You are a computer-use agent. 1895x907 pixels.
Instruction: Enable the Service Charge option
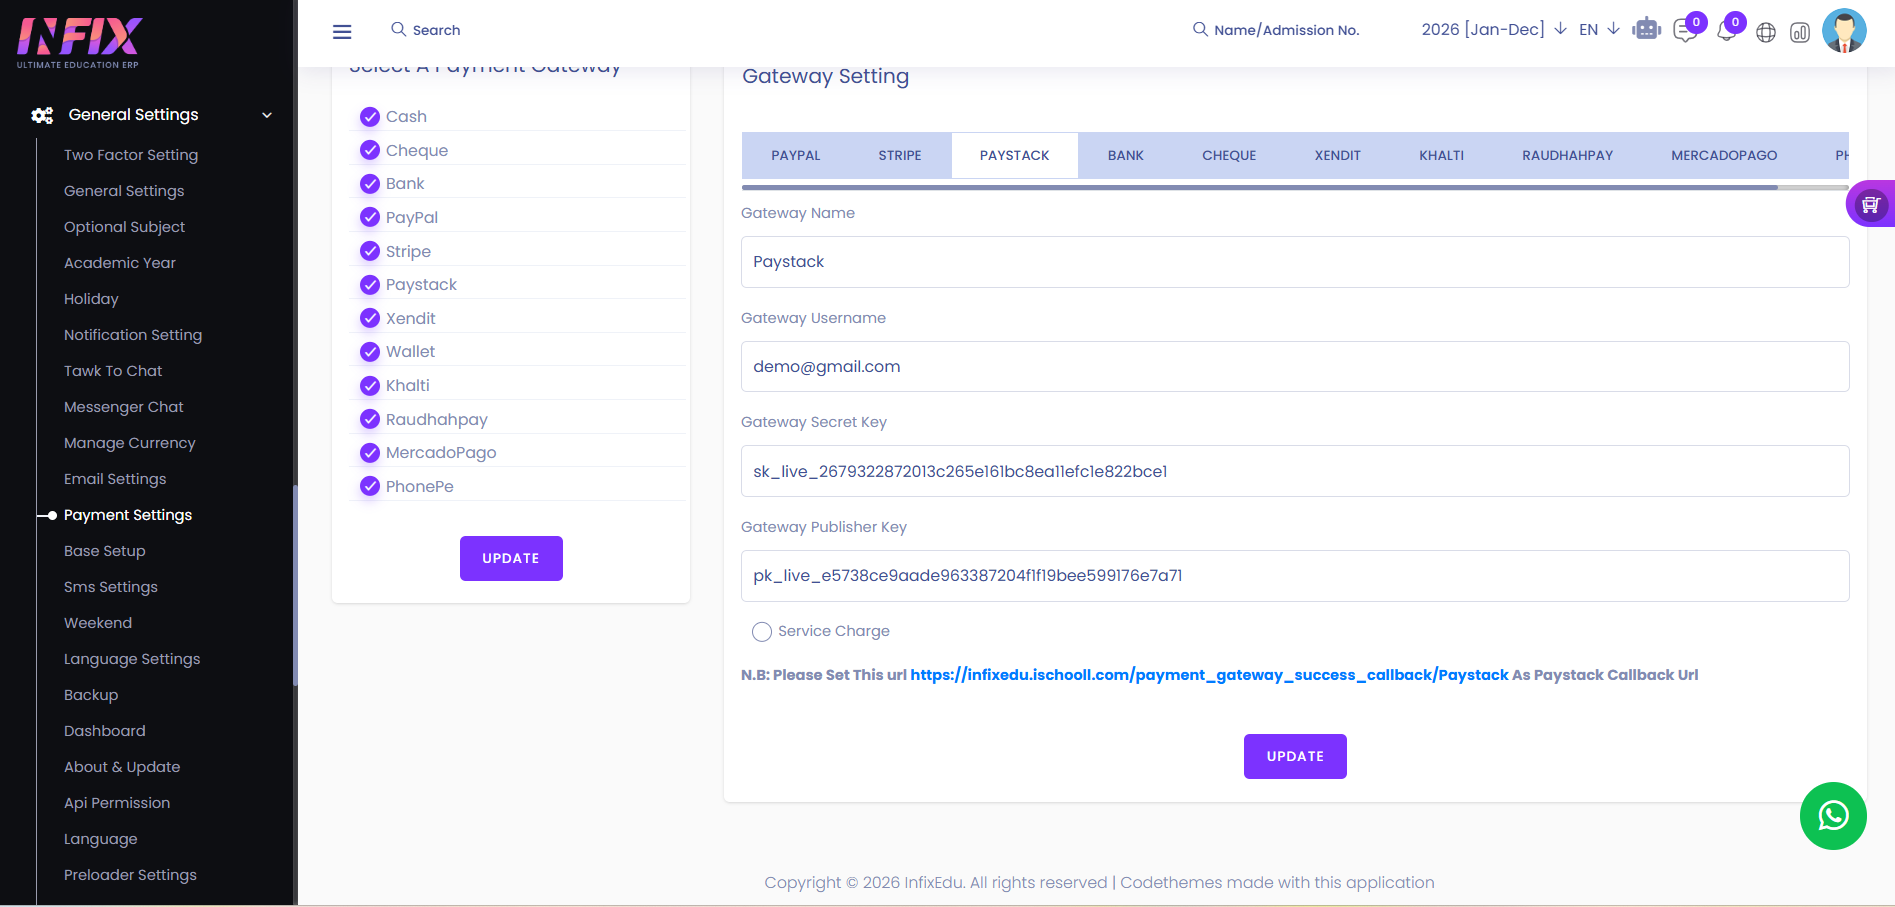[x=762, y=632]
